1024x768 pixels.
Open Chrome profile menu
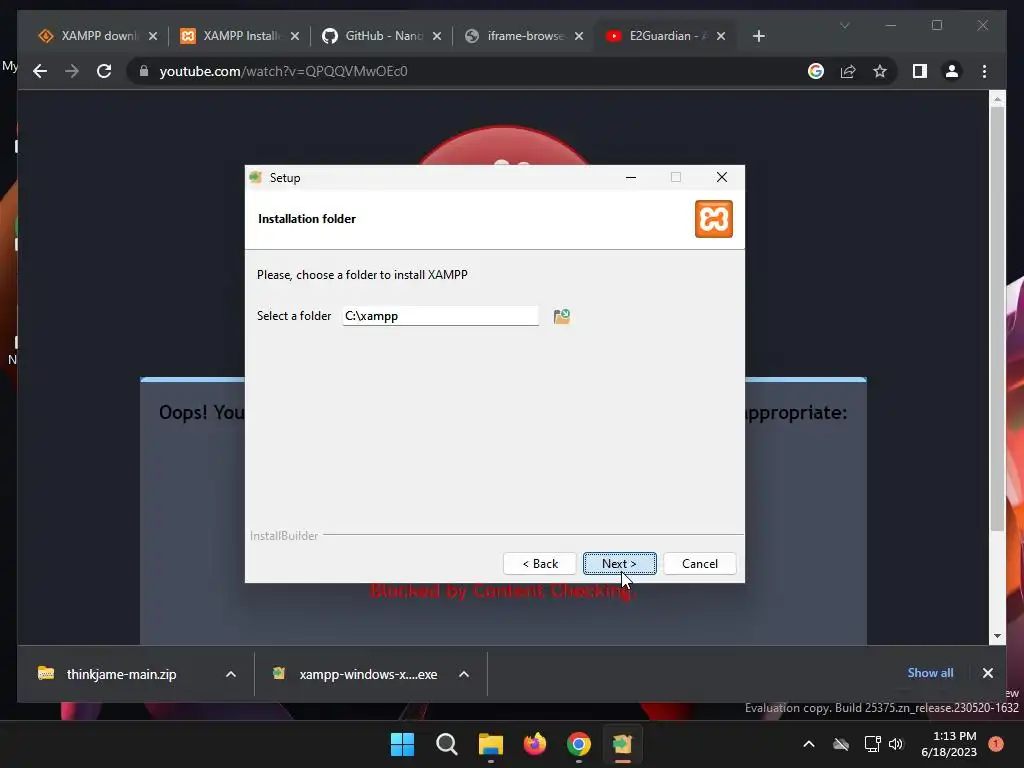pos(952,71)
